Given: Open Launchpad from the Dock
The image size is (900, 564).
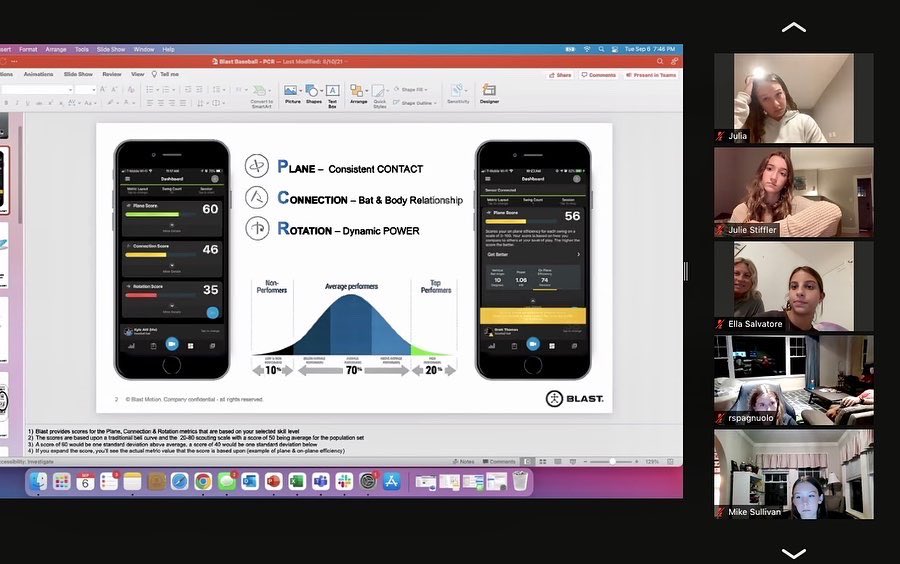Looking at the screenshot, I should click(61, 481).
